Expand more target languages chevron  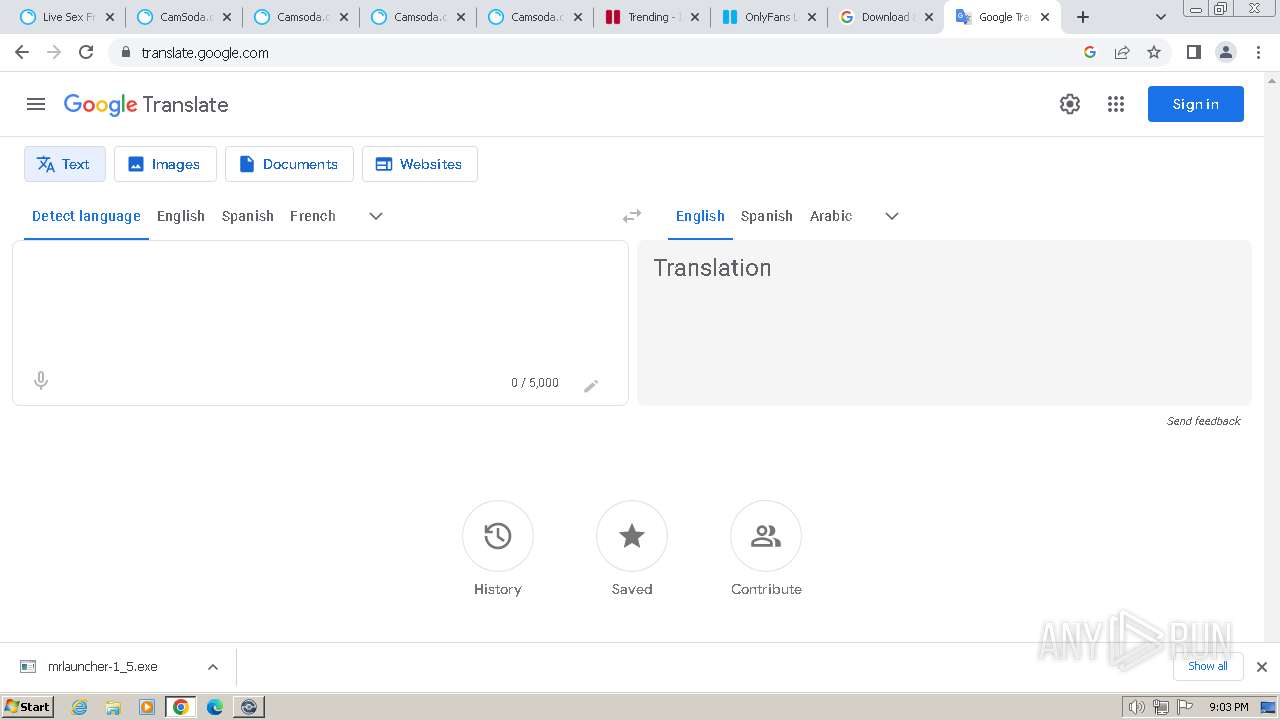[892, 216]
